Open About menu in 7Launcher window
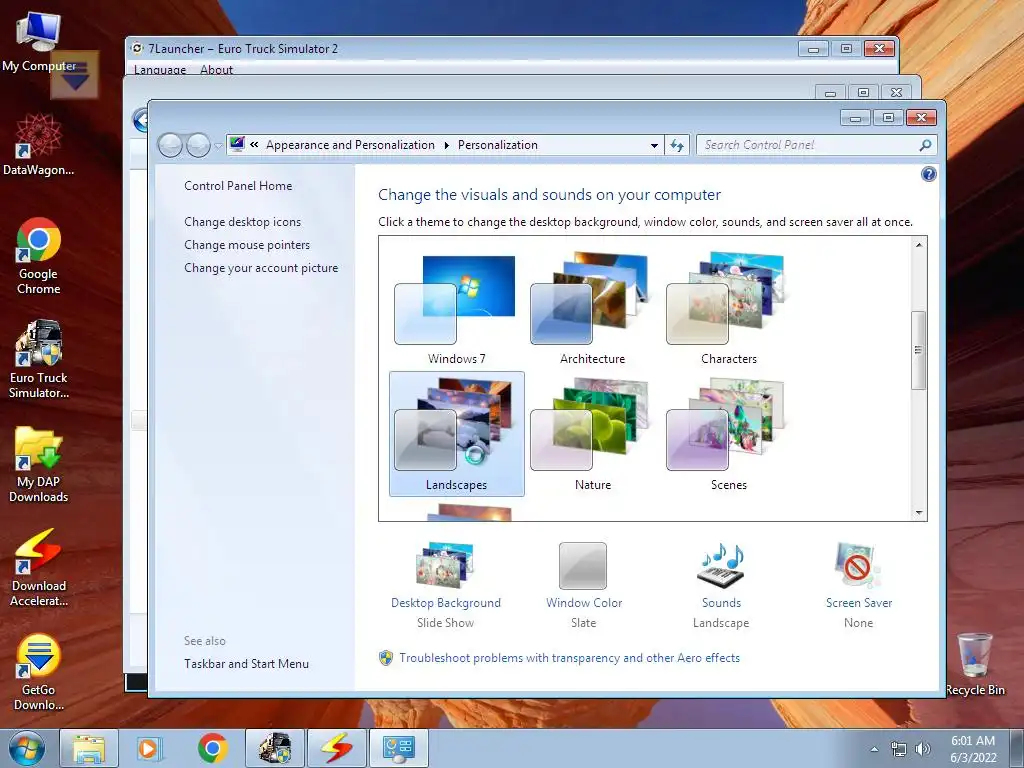The image size is (1024, 768). pyautogui.click(x=216, y=69)
